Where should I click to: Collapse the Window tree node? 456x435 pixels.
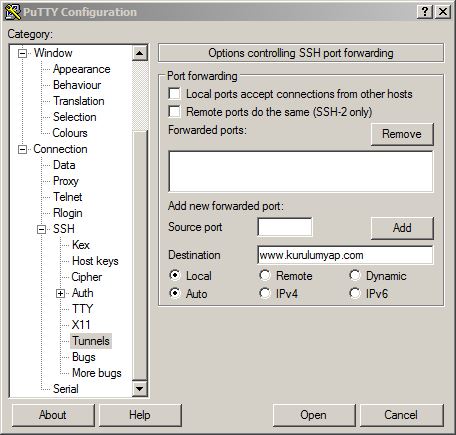pyautogui.click(x=22, y=53)
